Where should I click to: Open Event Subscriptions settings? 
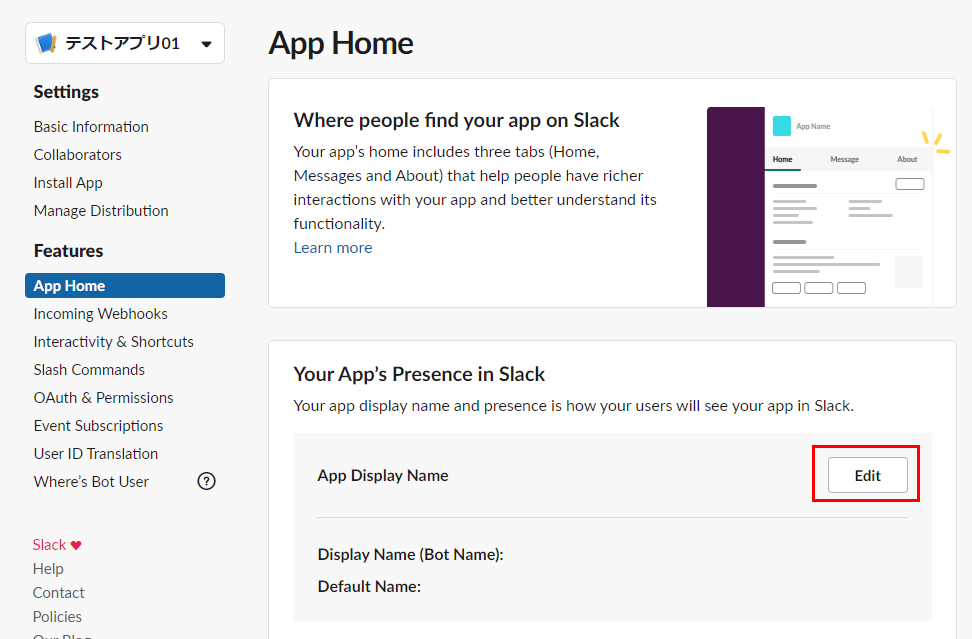[98, 425]
